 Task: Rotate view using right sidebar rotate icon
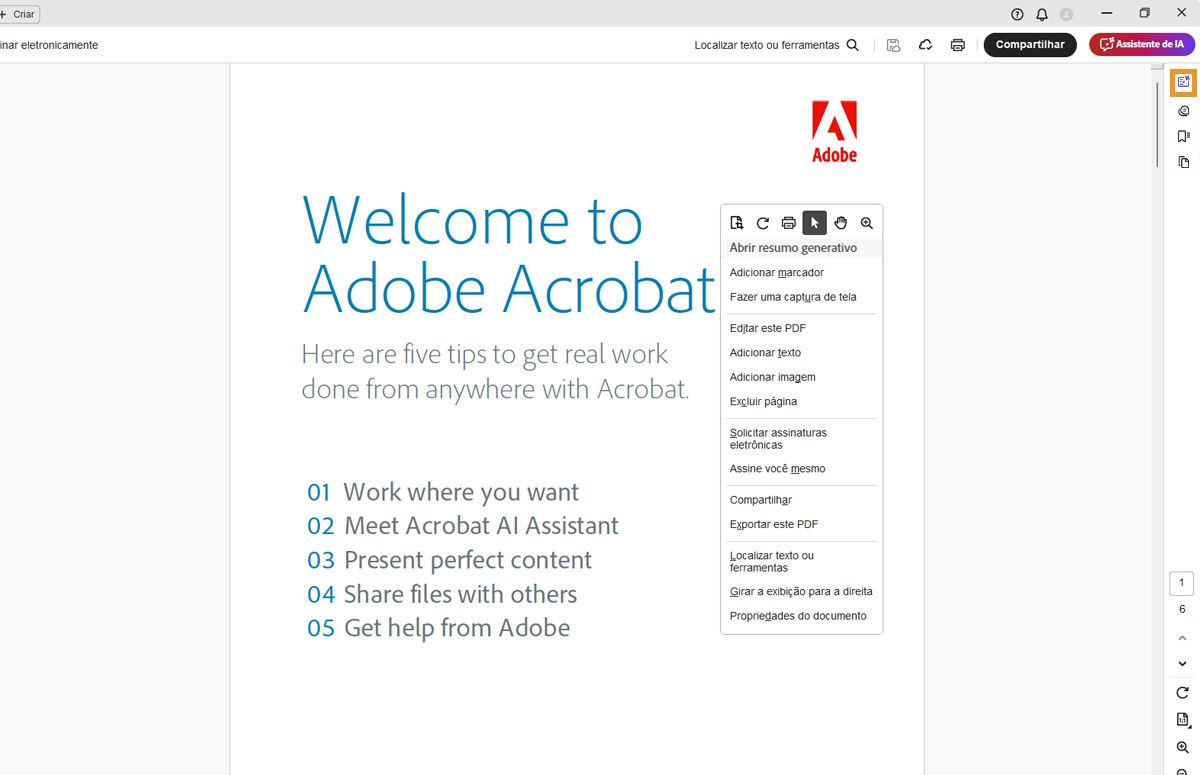pos(1183,692)
